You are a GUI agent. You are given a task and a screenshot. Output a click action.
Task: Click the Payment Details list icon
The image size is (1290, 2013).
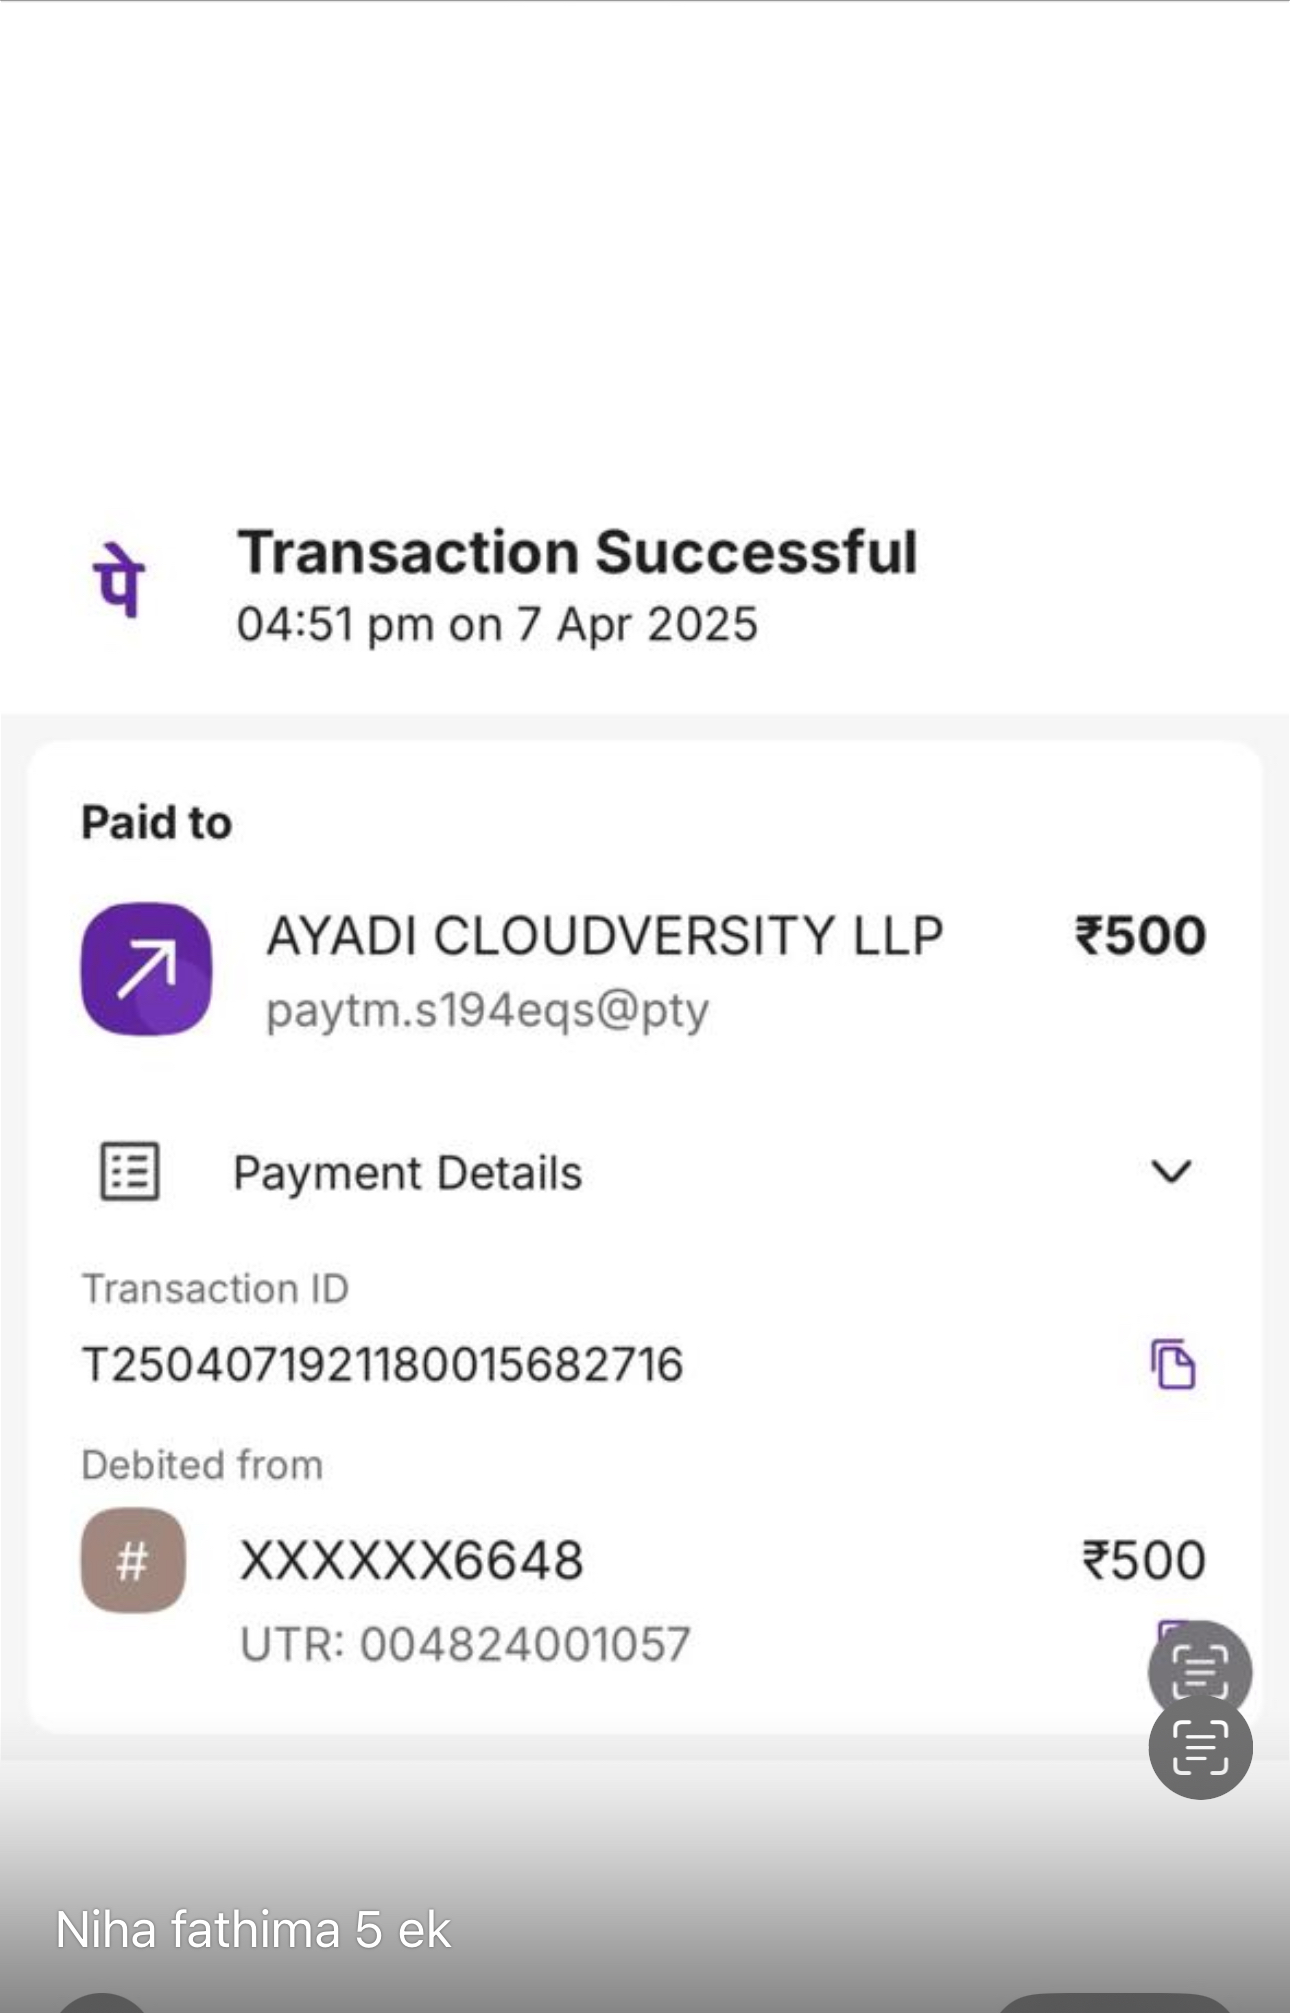click(130, 1171)
